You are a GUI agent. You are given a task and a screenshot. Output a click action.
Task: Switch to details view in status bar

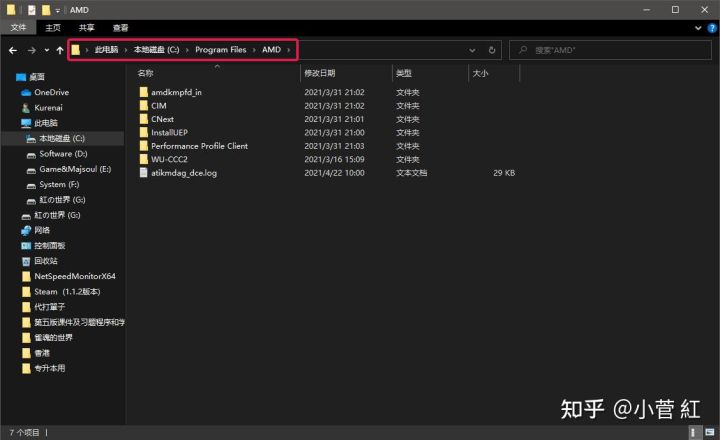tap(693, 432)
